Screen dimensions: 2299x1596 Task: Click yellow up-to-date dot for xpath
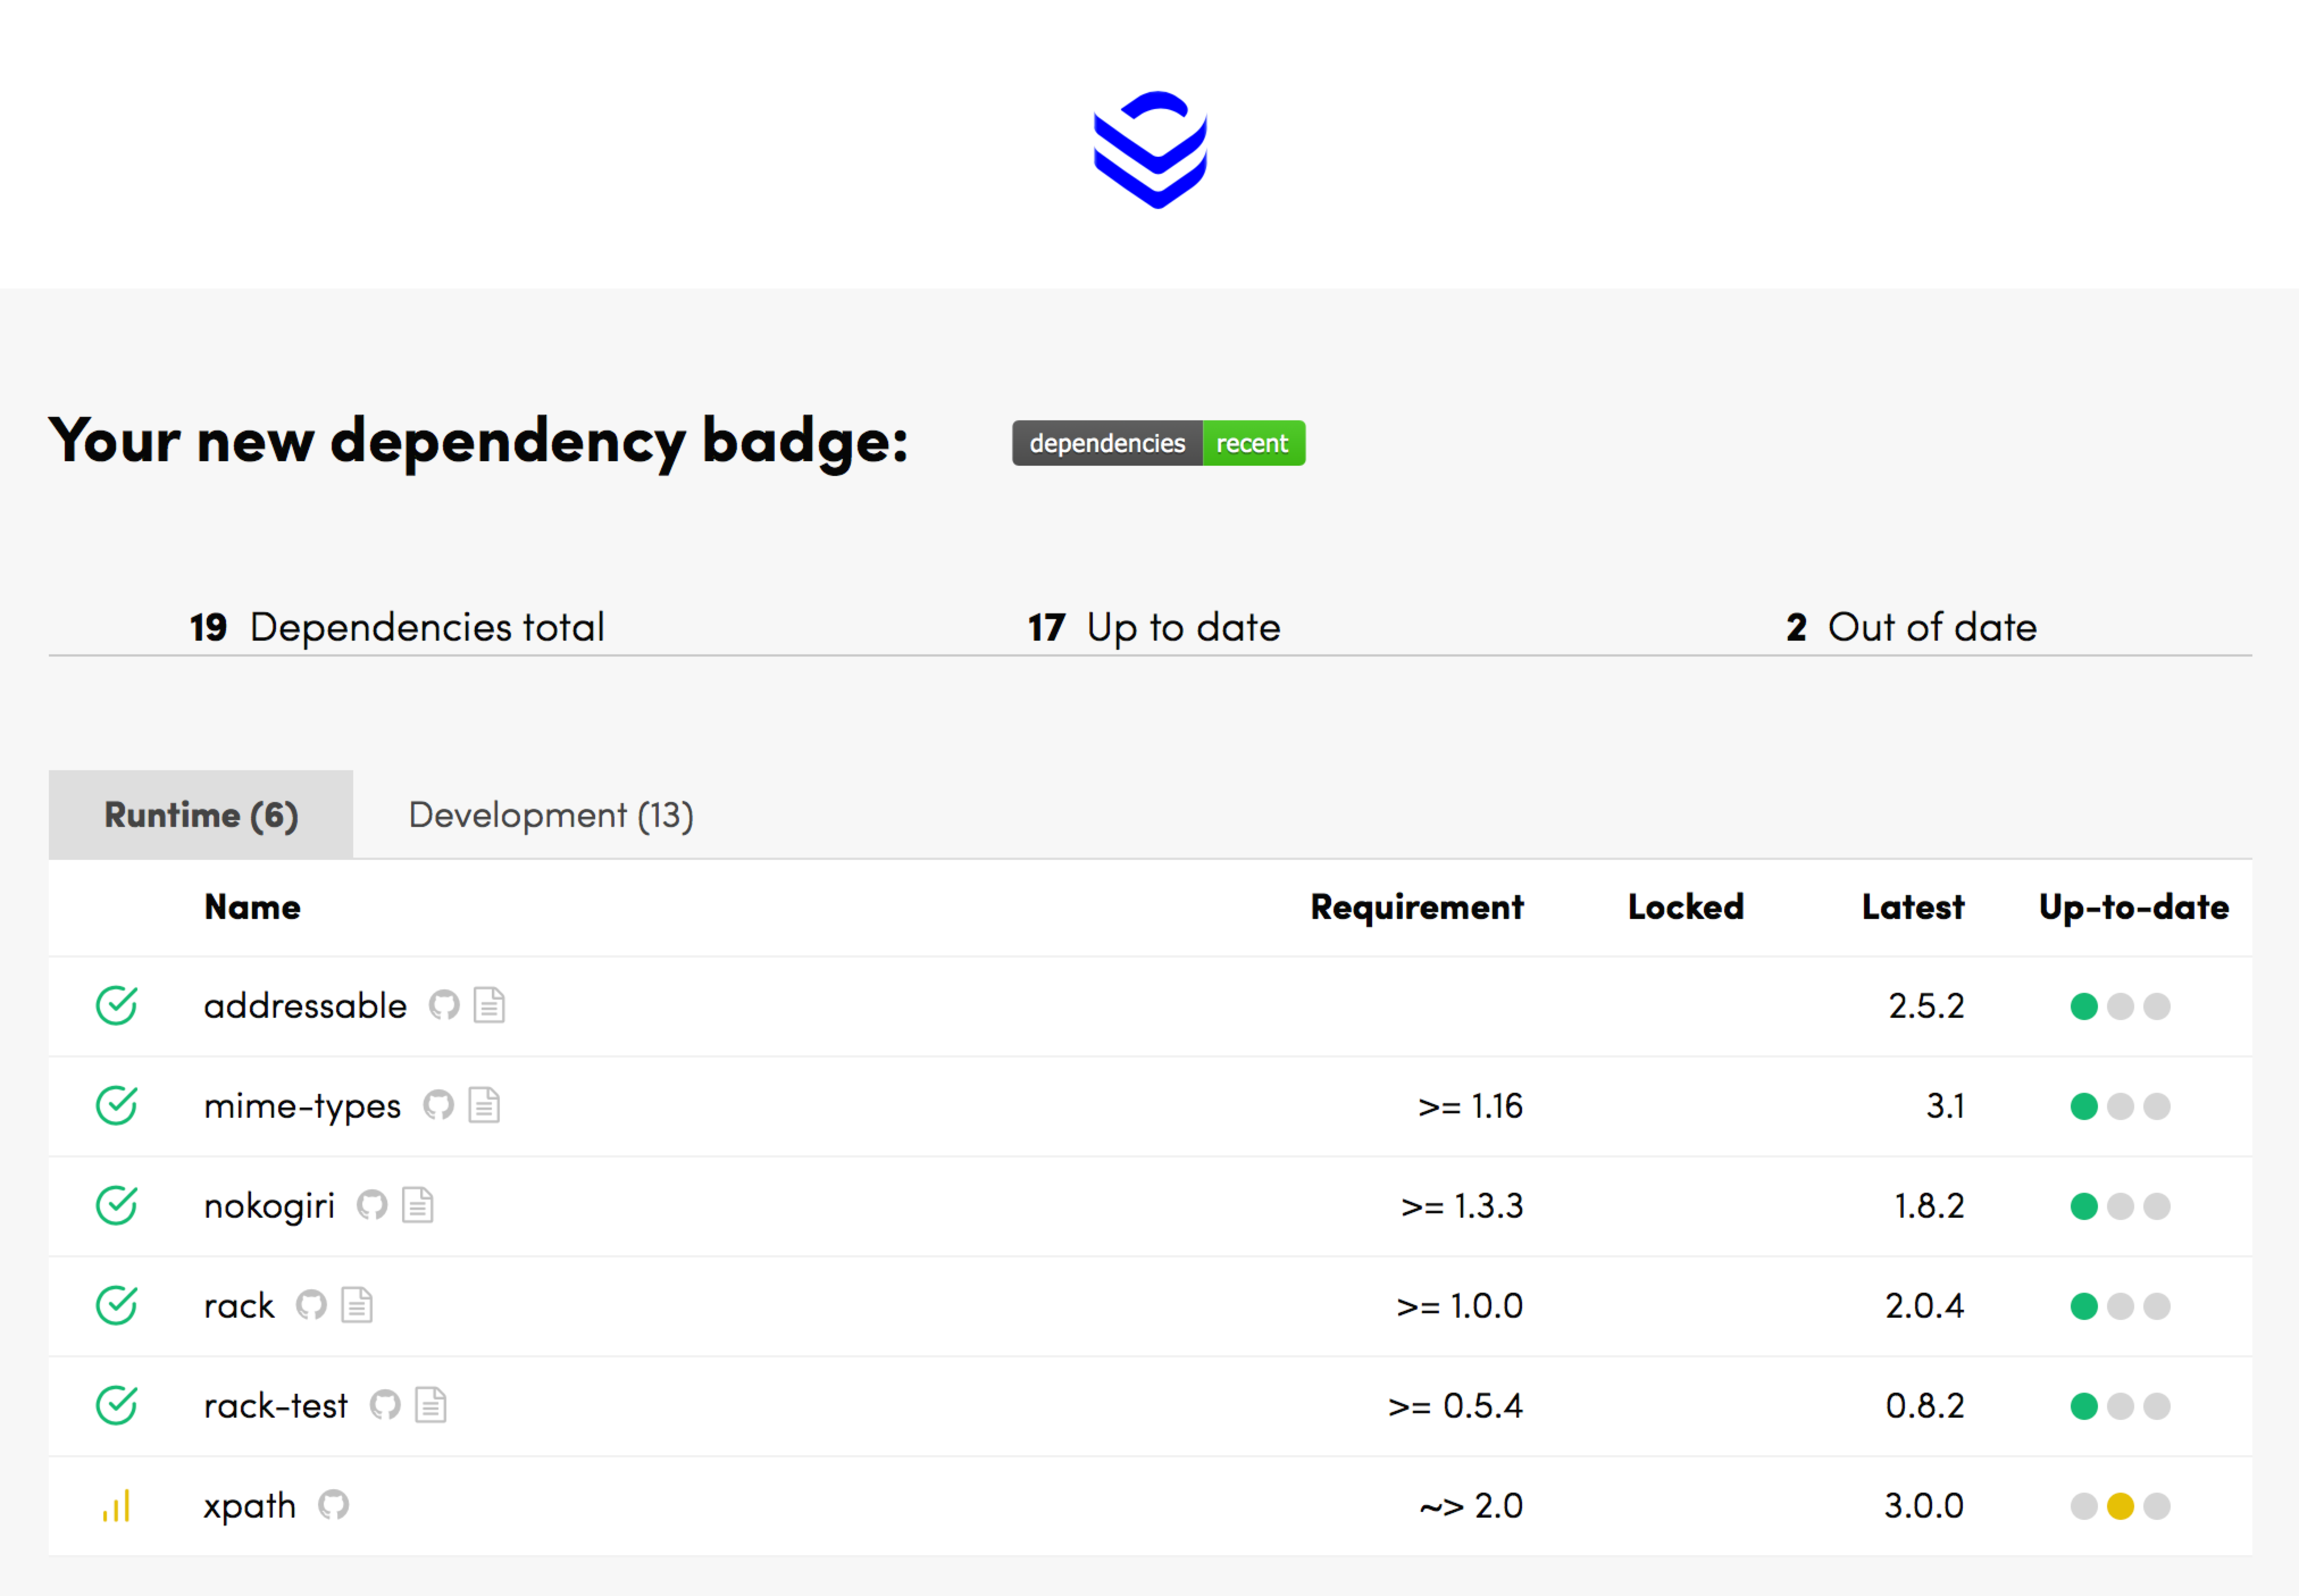pos(2120,1506)
